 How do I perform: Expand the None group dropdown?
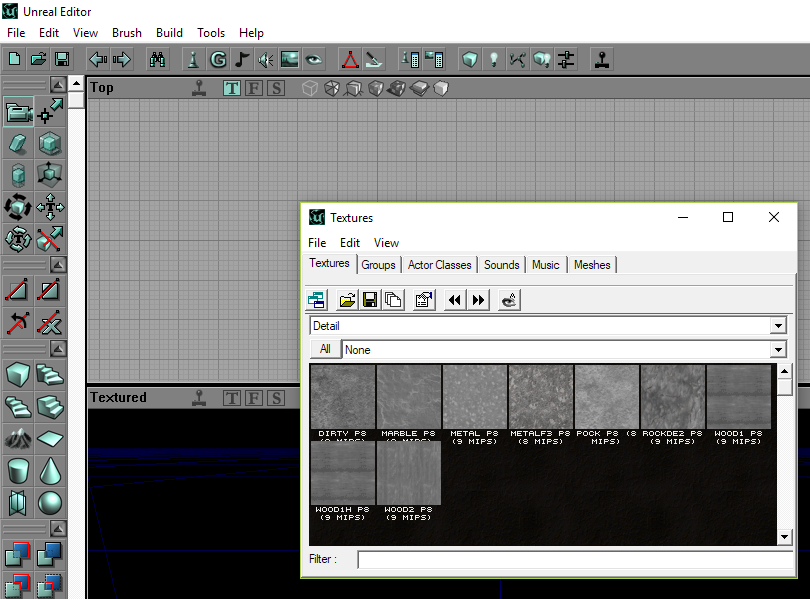(x=778, y=350)
